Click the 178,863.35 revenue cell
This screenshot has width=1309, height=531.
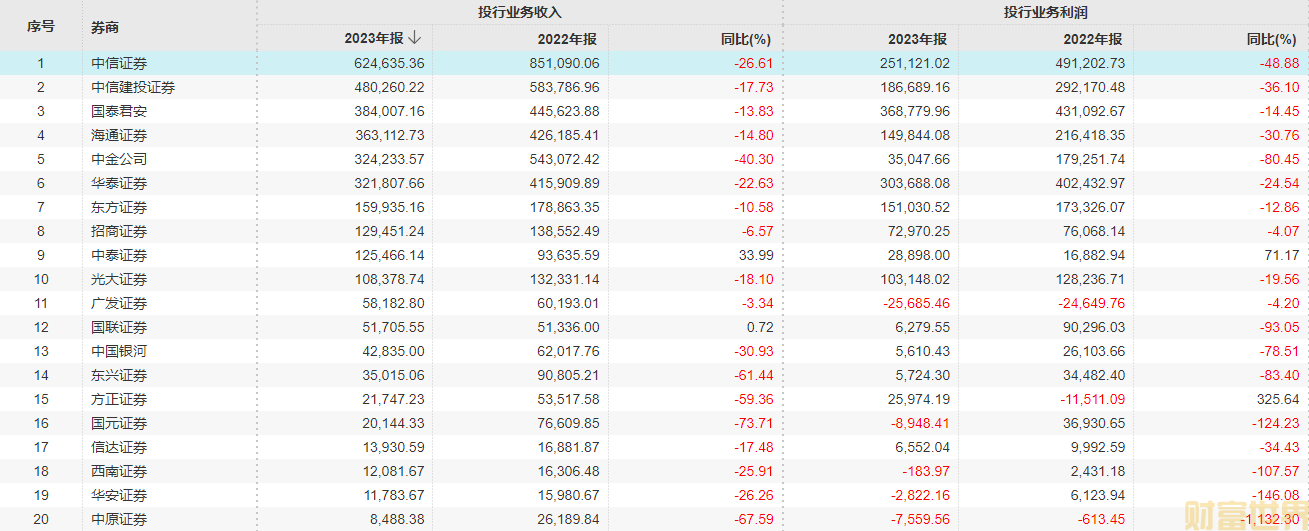(x=564, y=207)
